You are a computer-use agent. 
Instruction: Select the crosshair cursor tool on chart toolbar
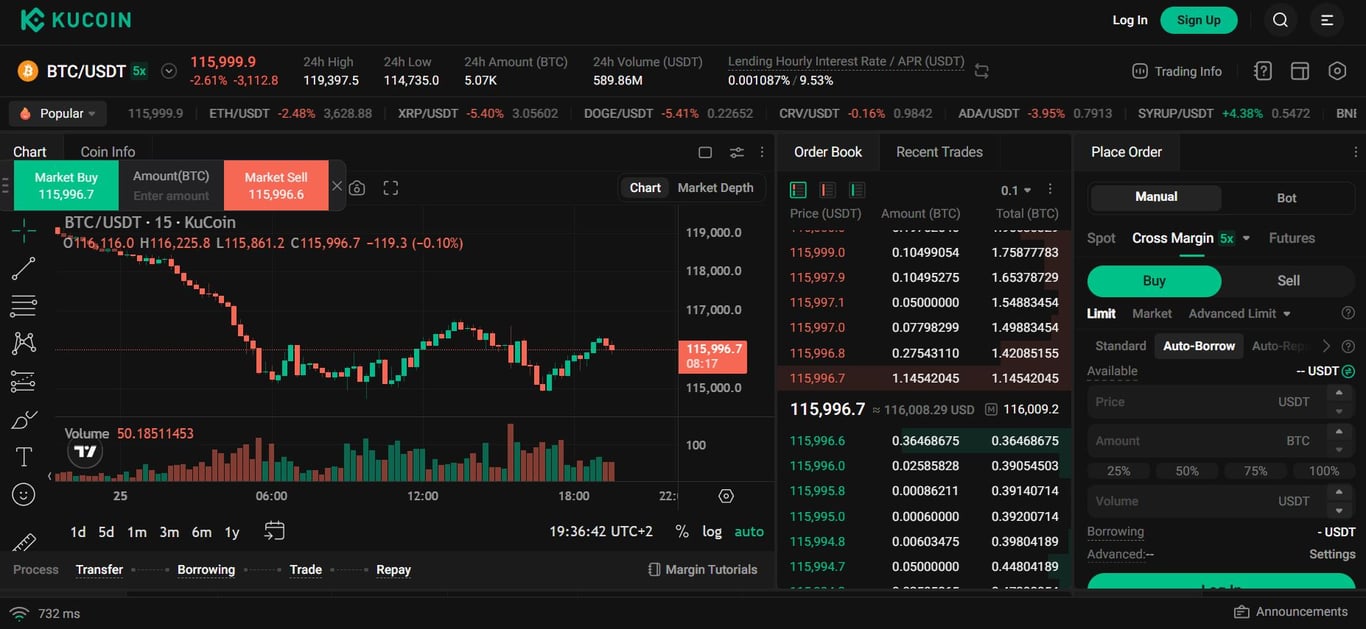(22, 230)
